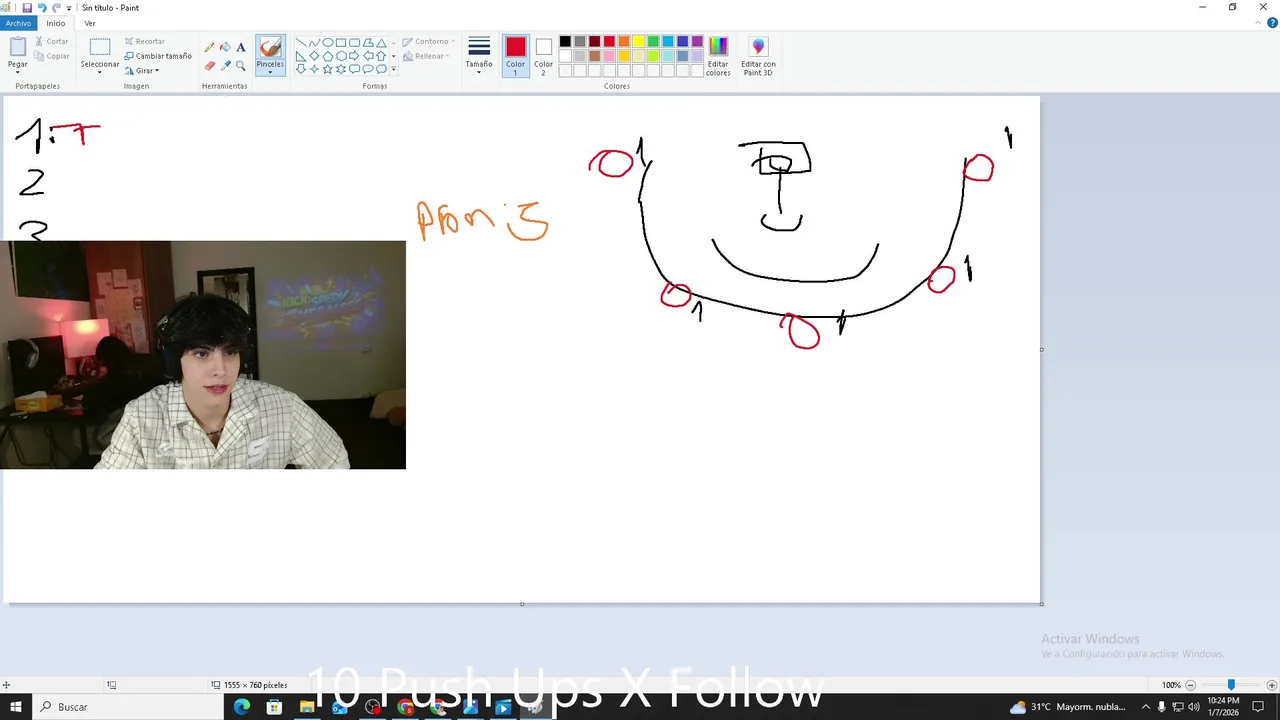
Task: Pick the Rounded rectangle shape
Action: point(354,43)
